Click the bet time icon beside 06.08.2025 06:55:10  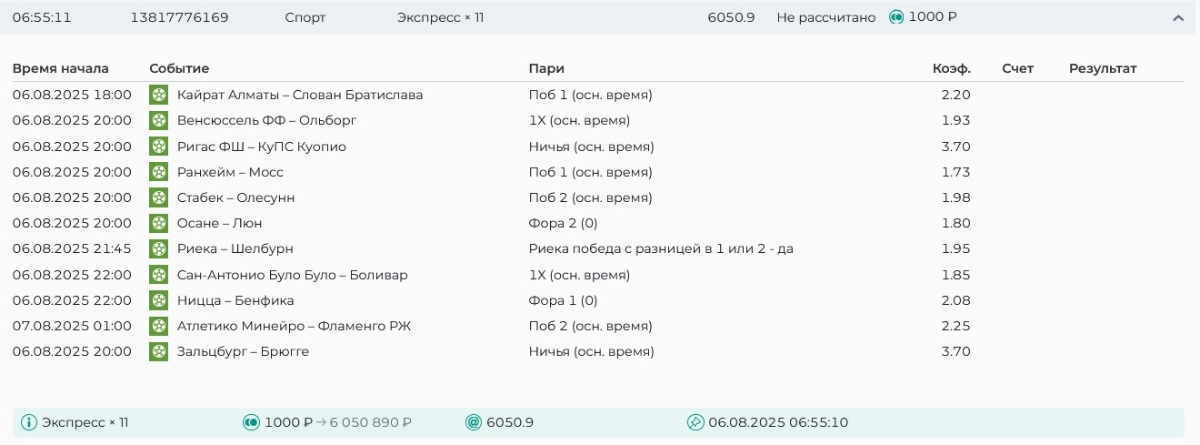(695, 423)
